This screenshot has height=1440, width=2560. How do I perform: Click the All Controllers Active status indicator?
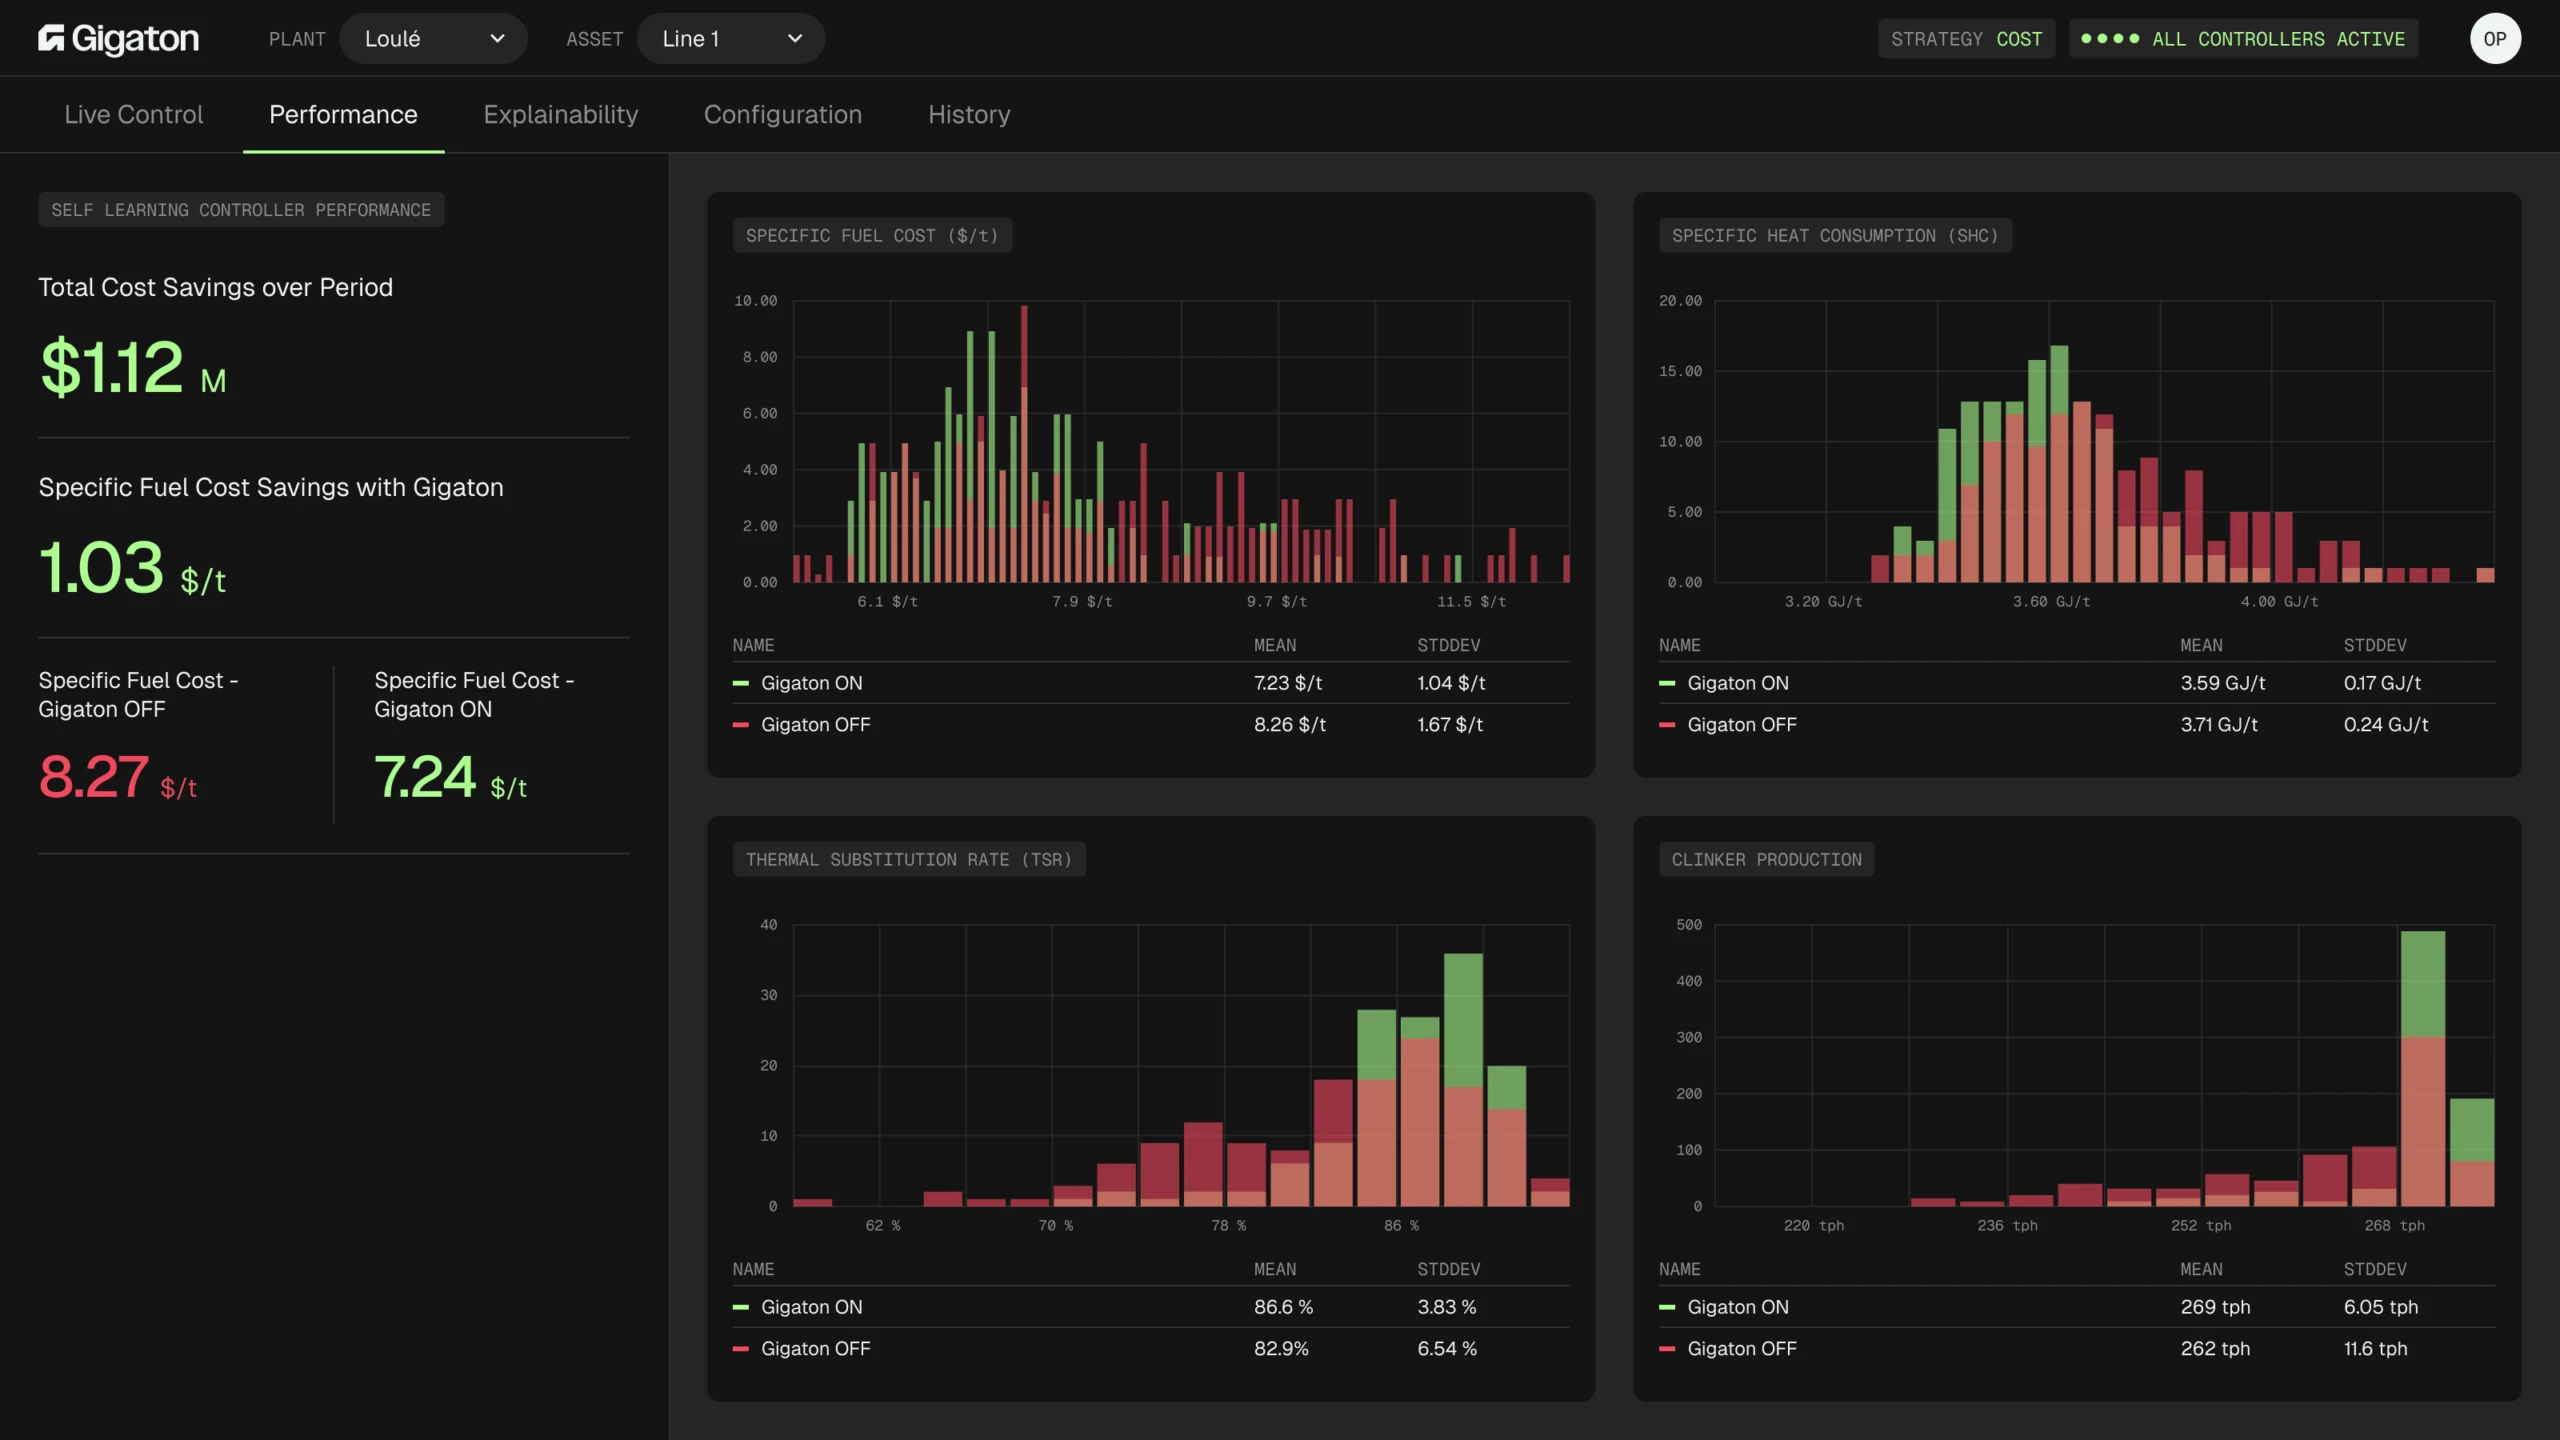point(2243,39)
